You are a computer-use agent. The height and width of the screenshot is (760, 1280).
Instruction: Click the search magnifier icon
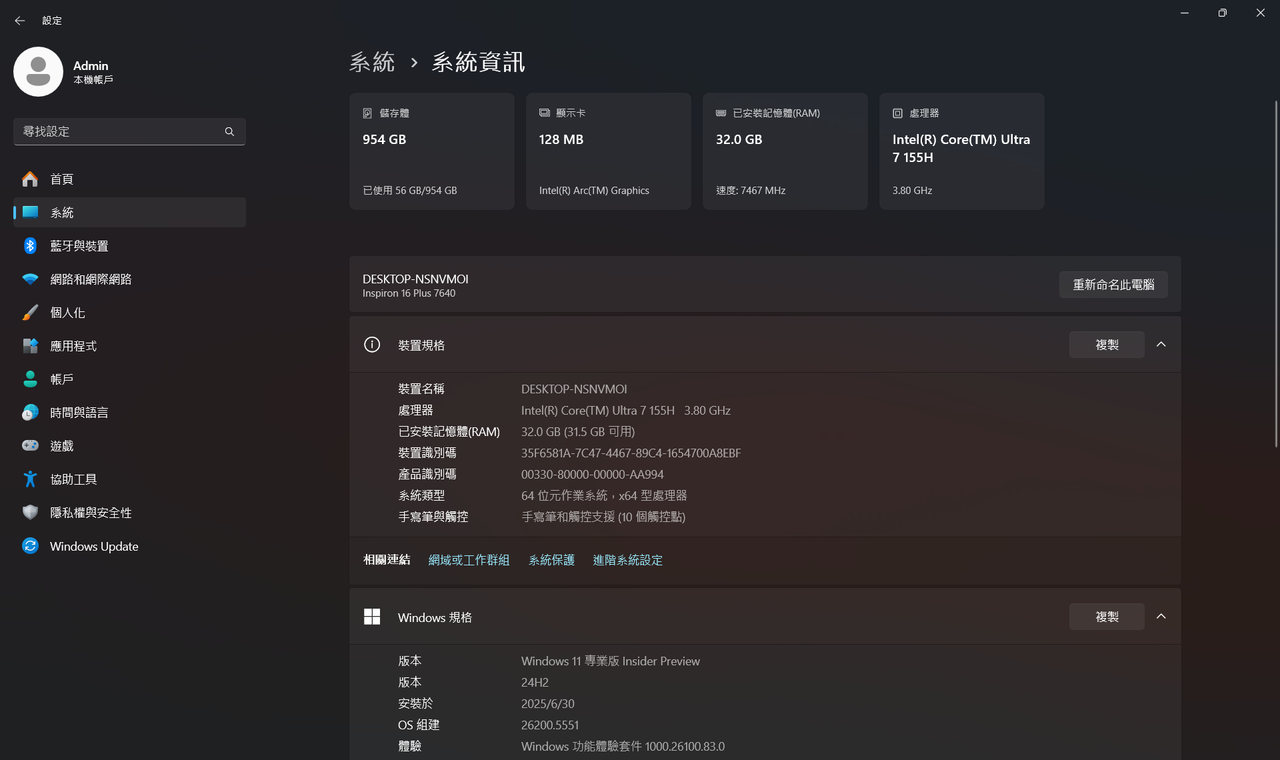click(x=229, y=131)
